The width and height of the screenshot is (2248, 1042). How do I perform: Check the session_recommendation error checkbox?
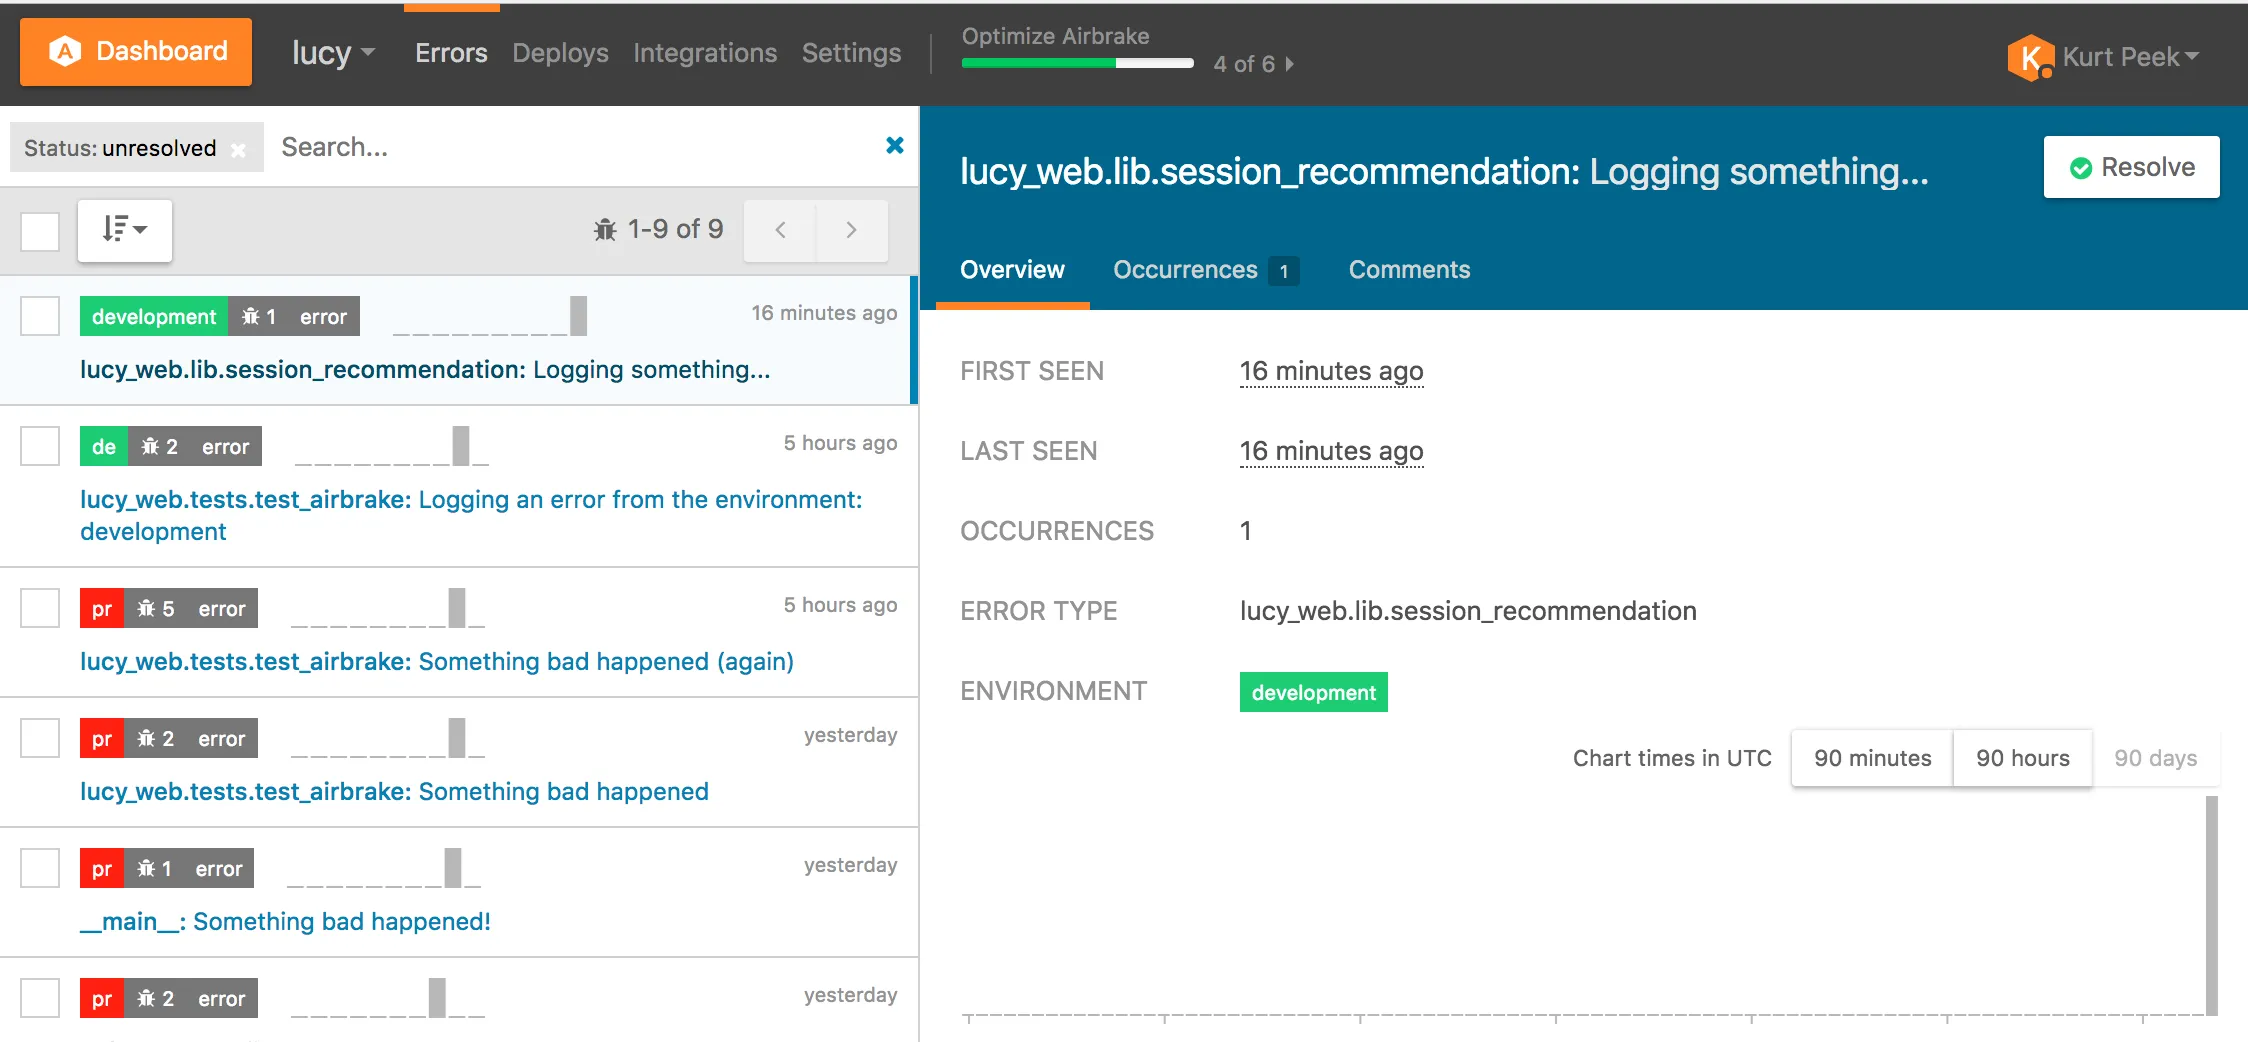click(x=40, y=316)
